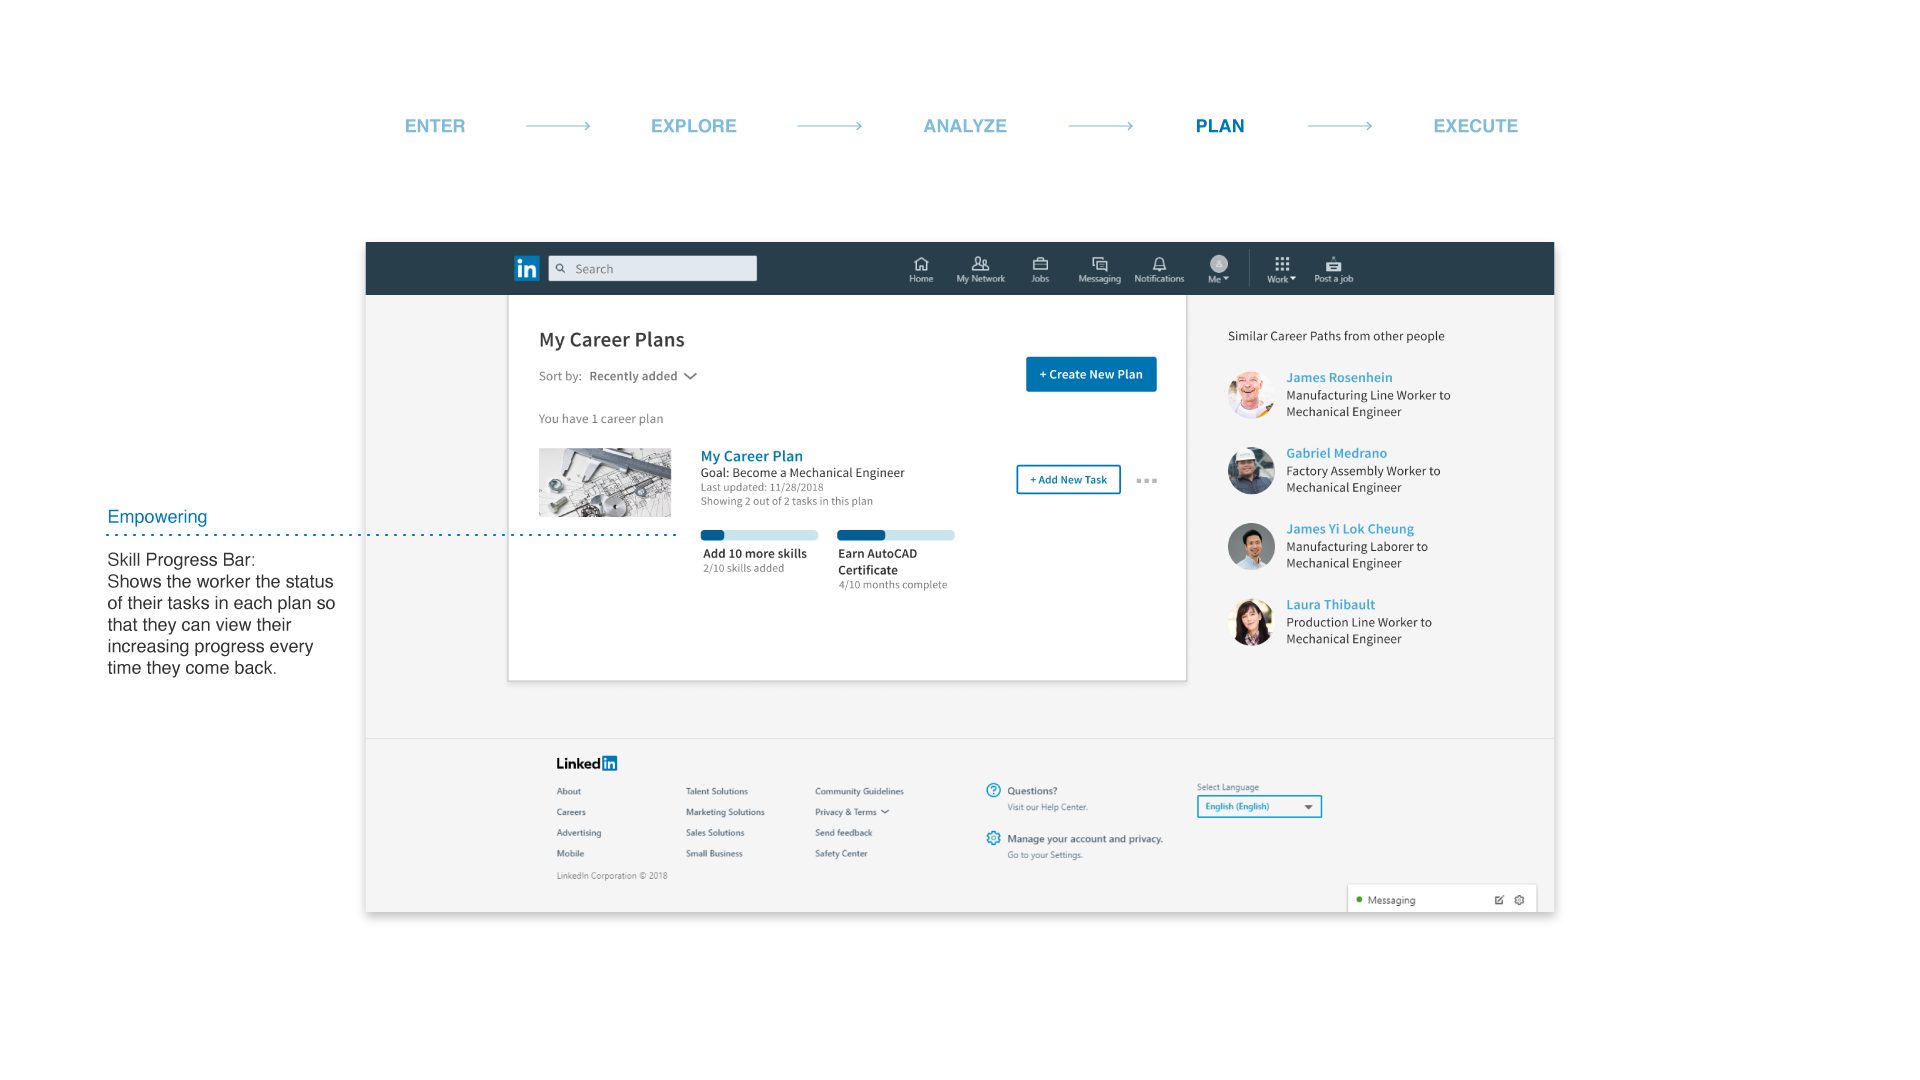The width and height of the screenshot is (1920, 1080).
Task: Open messaging settings gear icon
Action: click(1519, 900)
